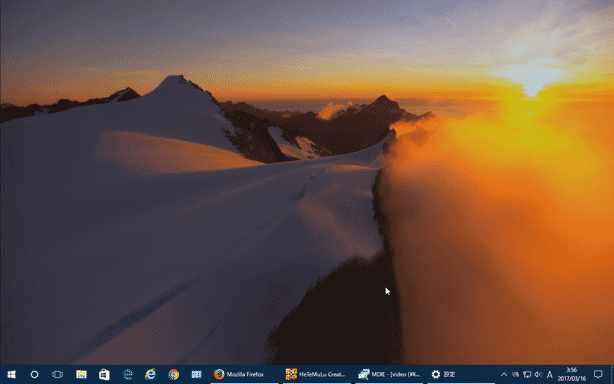Launch Microsoft Edge from the taskbar
Screen dimensions: 614x384
(127, 375)
